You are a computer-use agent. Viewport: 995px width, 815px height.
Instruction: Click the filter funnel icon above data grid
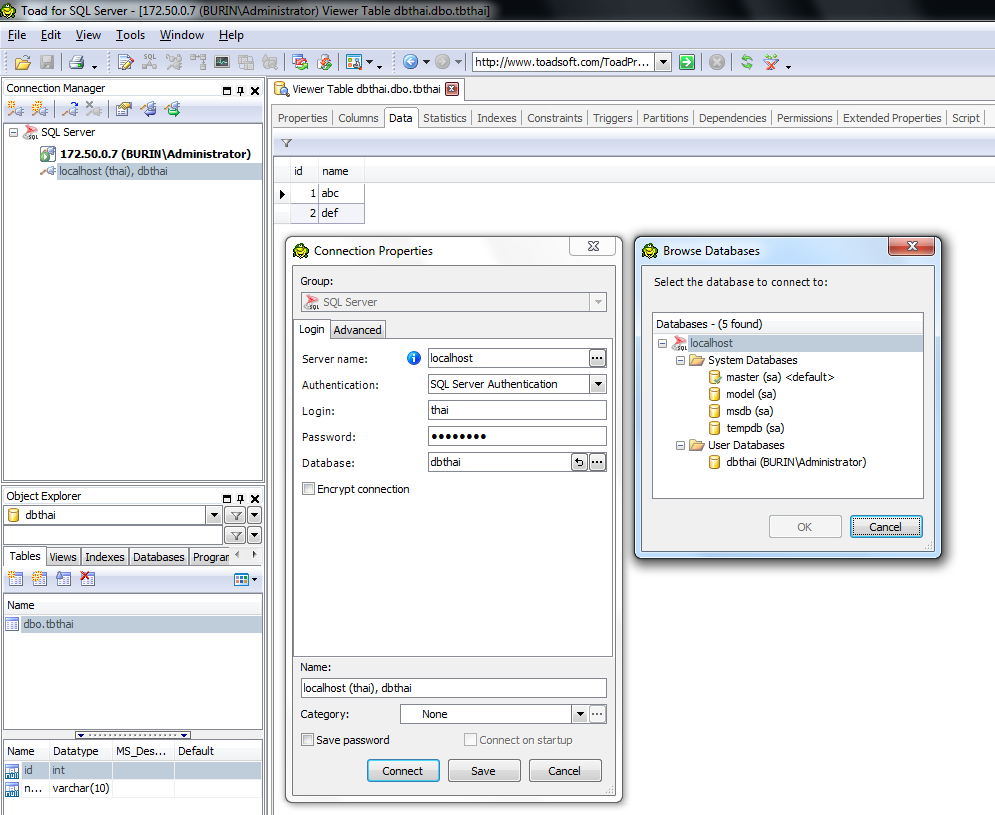pos(287,144)
